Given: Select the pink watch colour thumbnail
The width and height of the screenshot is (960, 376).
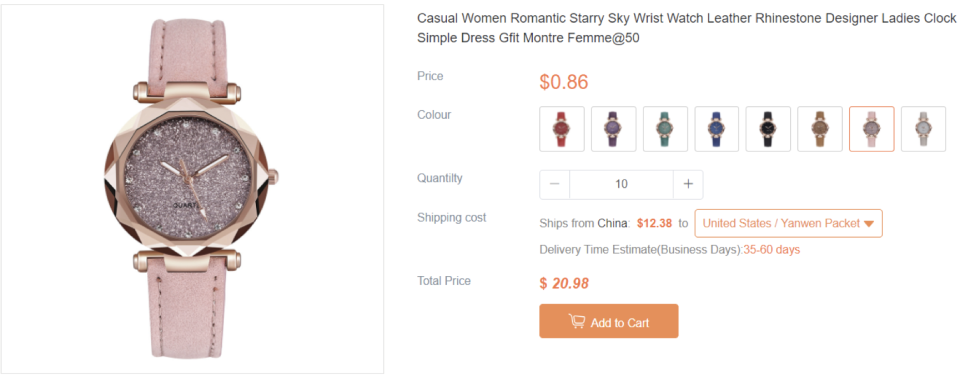Looking at the screenshot, I should pos(872,129).
